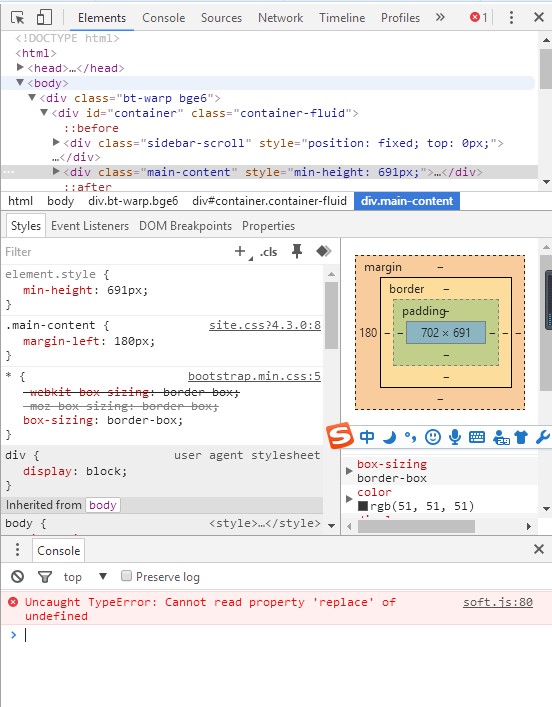This screenshot has width=552, height=707.
Task: Expand the head element node
Action: click(20, 68)
